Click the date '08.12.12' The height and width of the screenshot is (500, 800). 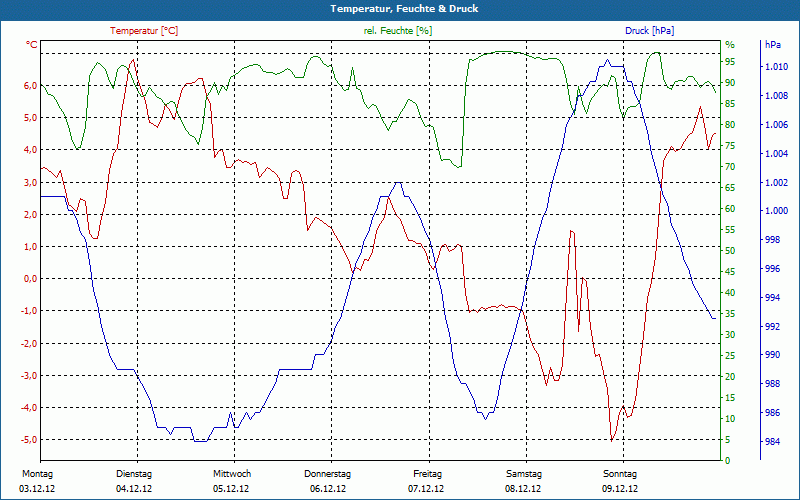point(523,489)
